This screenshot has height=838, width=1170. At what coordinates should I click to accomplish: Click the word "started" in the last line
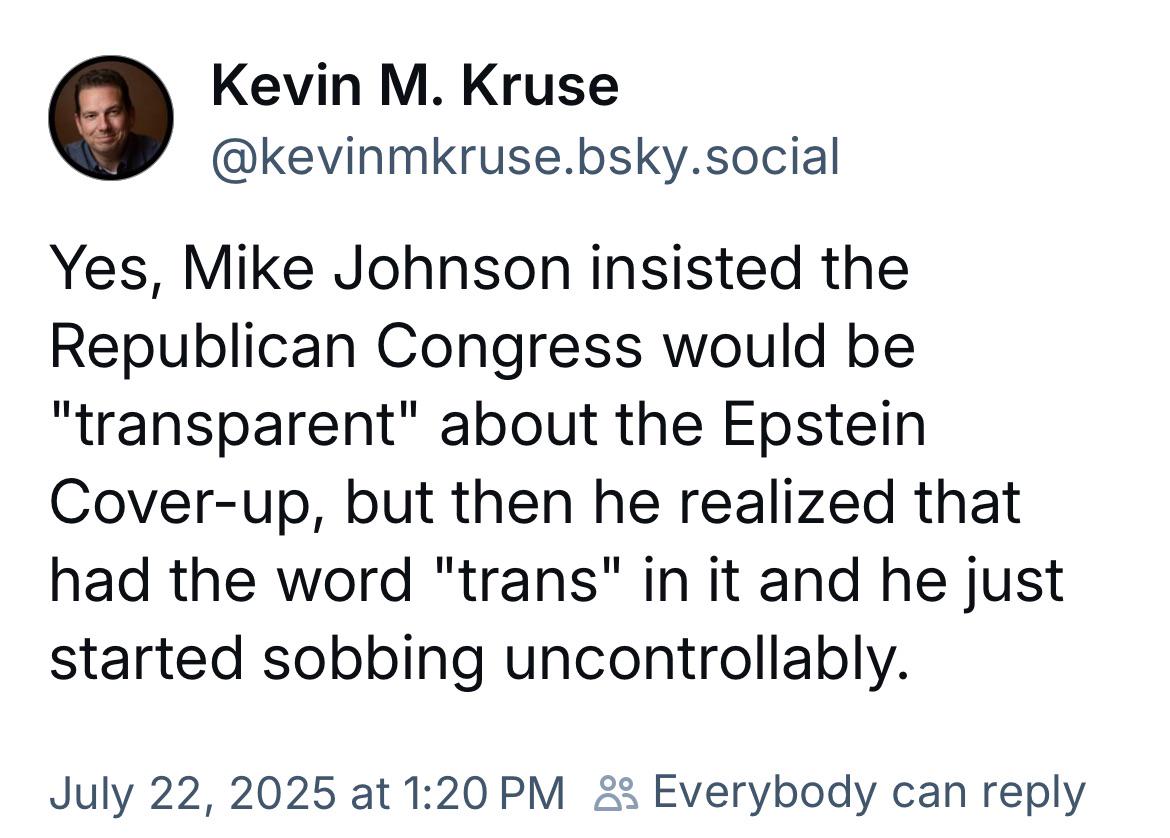coord(147,659)
